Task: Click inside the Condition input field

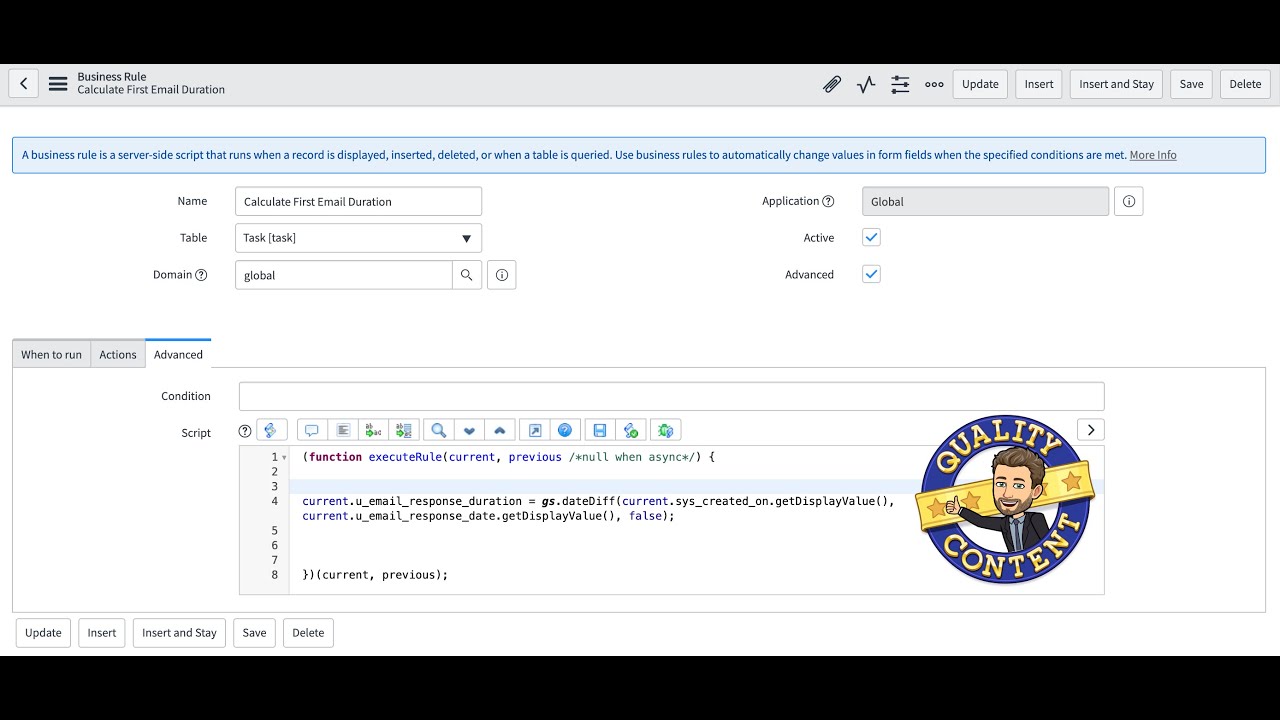Action: pos(670,395)
